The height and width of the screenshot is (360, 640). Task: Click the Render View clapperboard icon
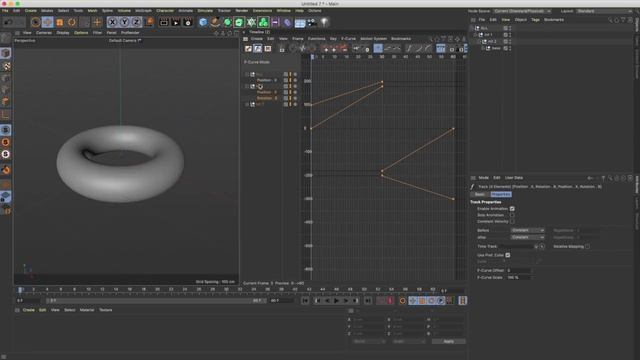coord(164,22)
